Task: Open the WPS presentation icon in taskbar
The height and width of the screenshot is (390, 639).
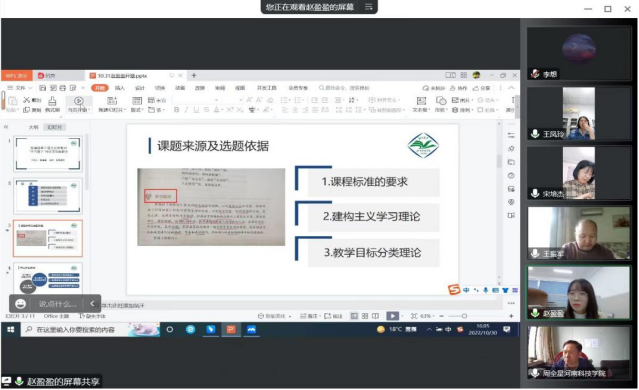Action: [x=231, y=329]
